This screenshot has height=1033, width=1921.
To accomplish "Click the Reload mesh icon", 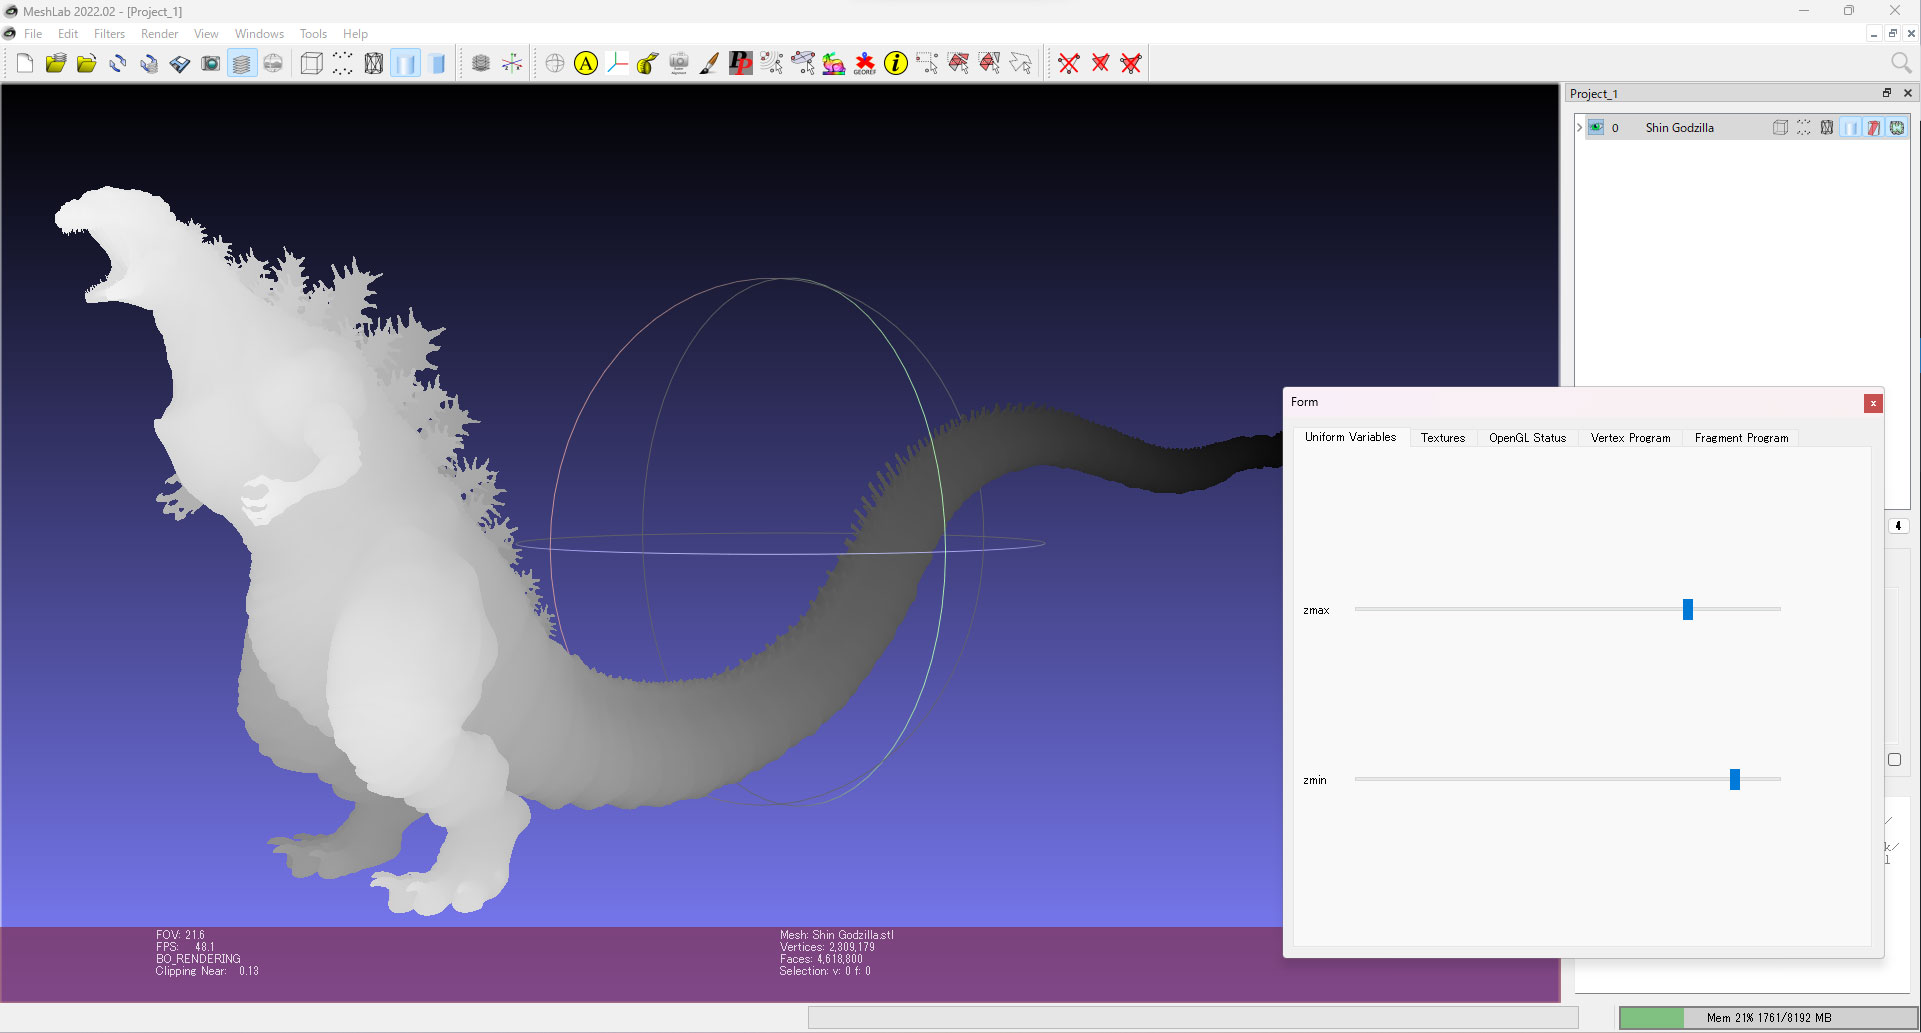I will click(118, 64).
